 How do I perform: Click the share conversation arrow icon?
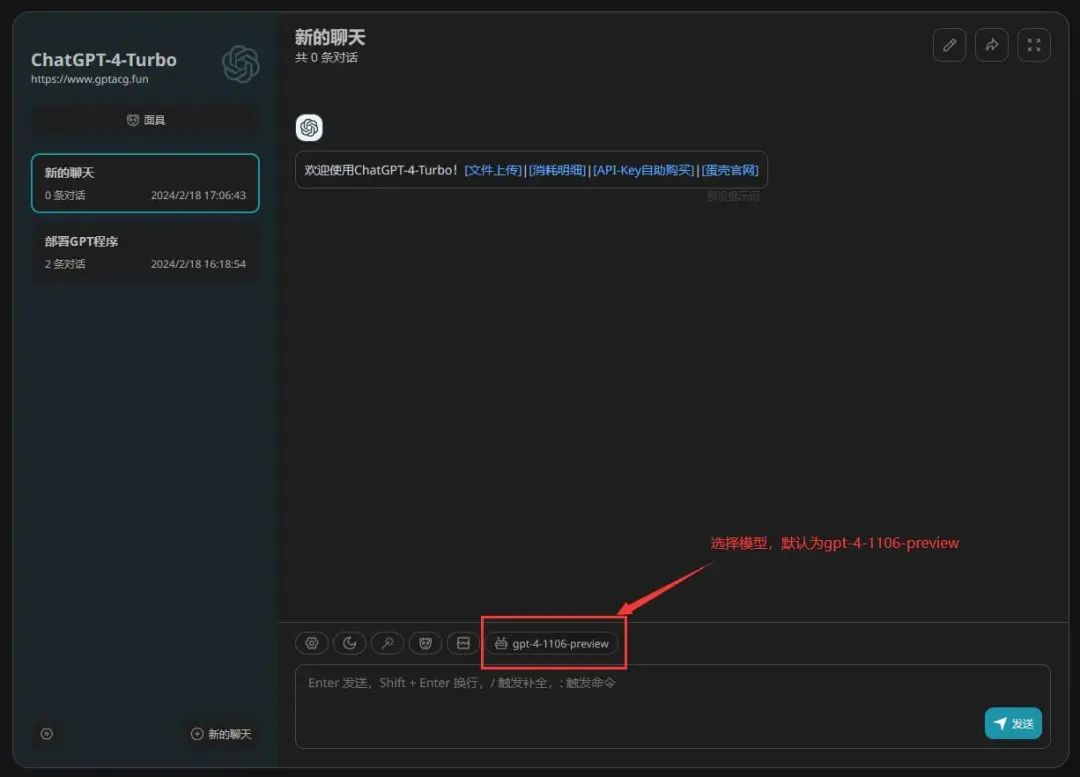[991, 45]
